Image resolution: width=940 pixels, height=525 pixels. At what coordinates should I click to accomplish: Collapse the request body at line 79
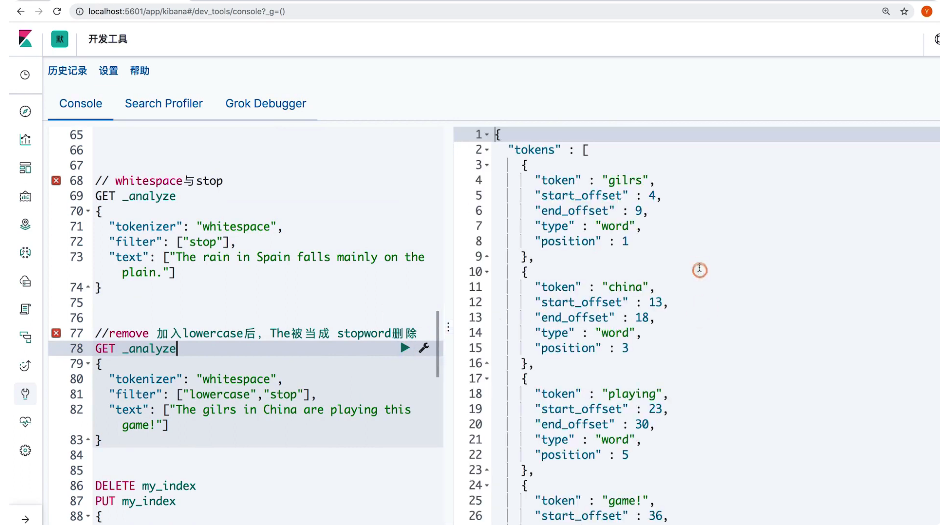87,364
